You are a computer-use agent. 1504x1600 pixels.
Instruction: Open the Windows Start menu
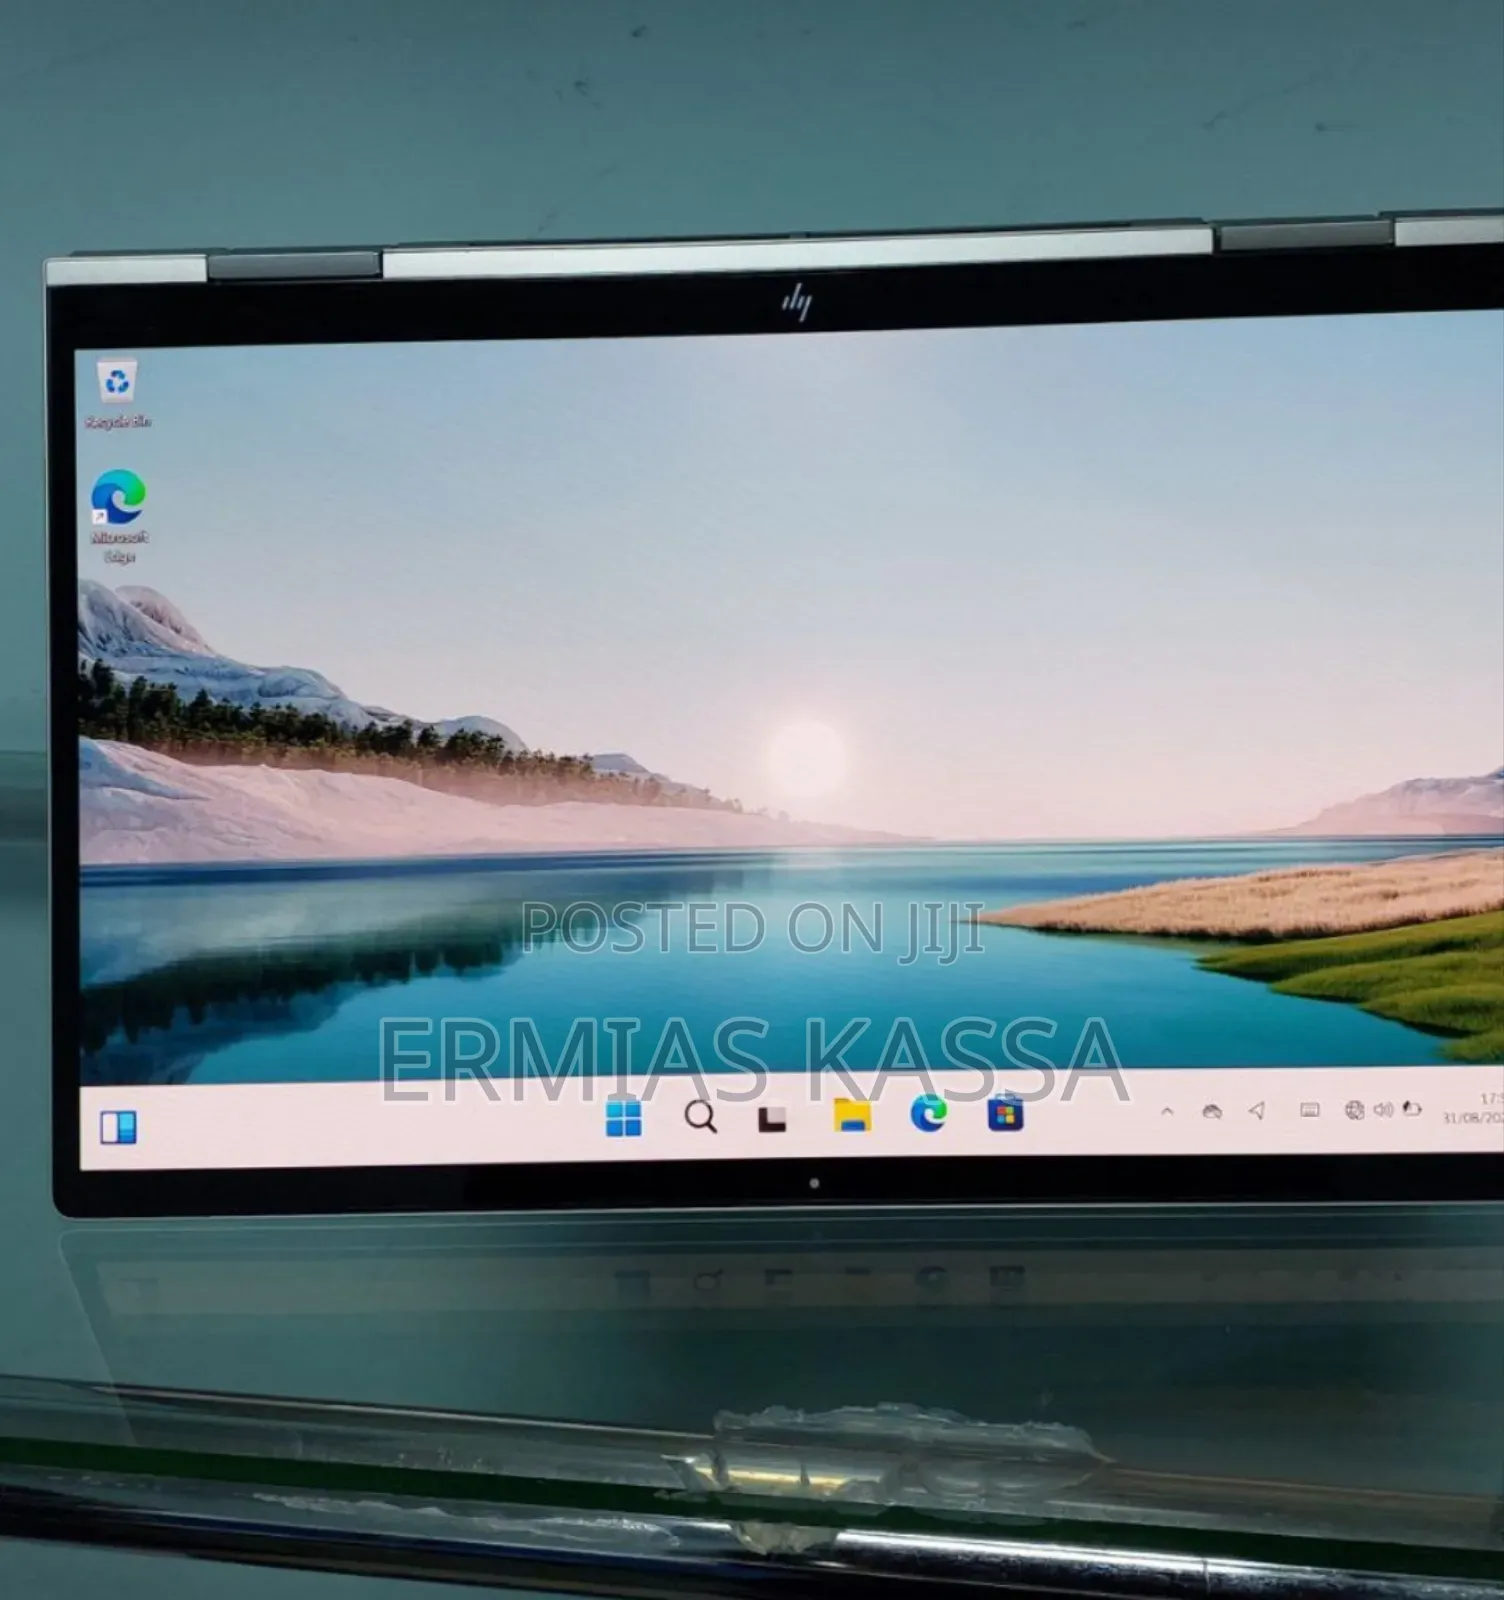[x=624, y=1118]
